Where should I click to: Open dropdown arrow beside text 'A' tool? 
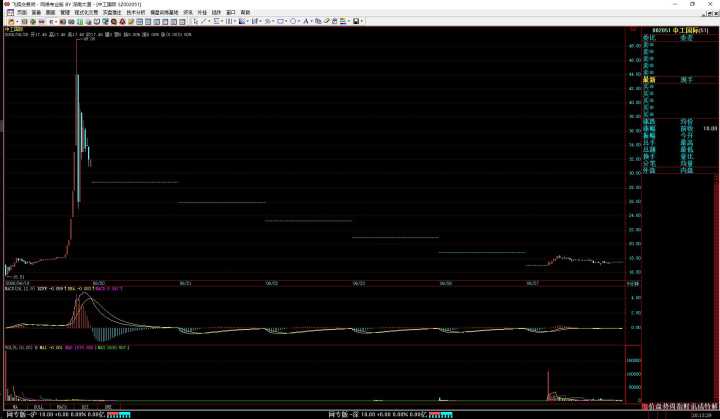pos(312,21)
